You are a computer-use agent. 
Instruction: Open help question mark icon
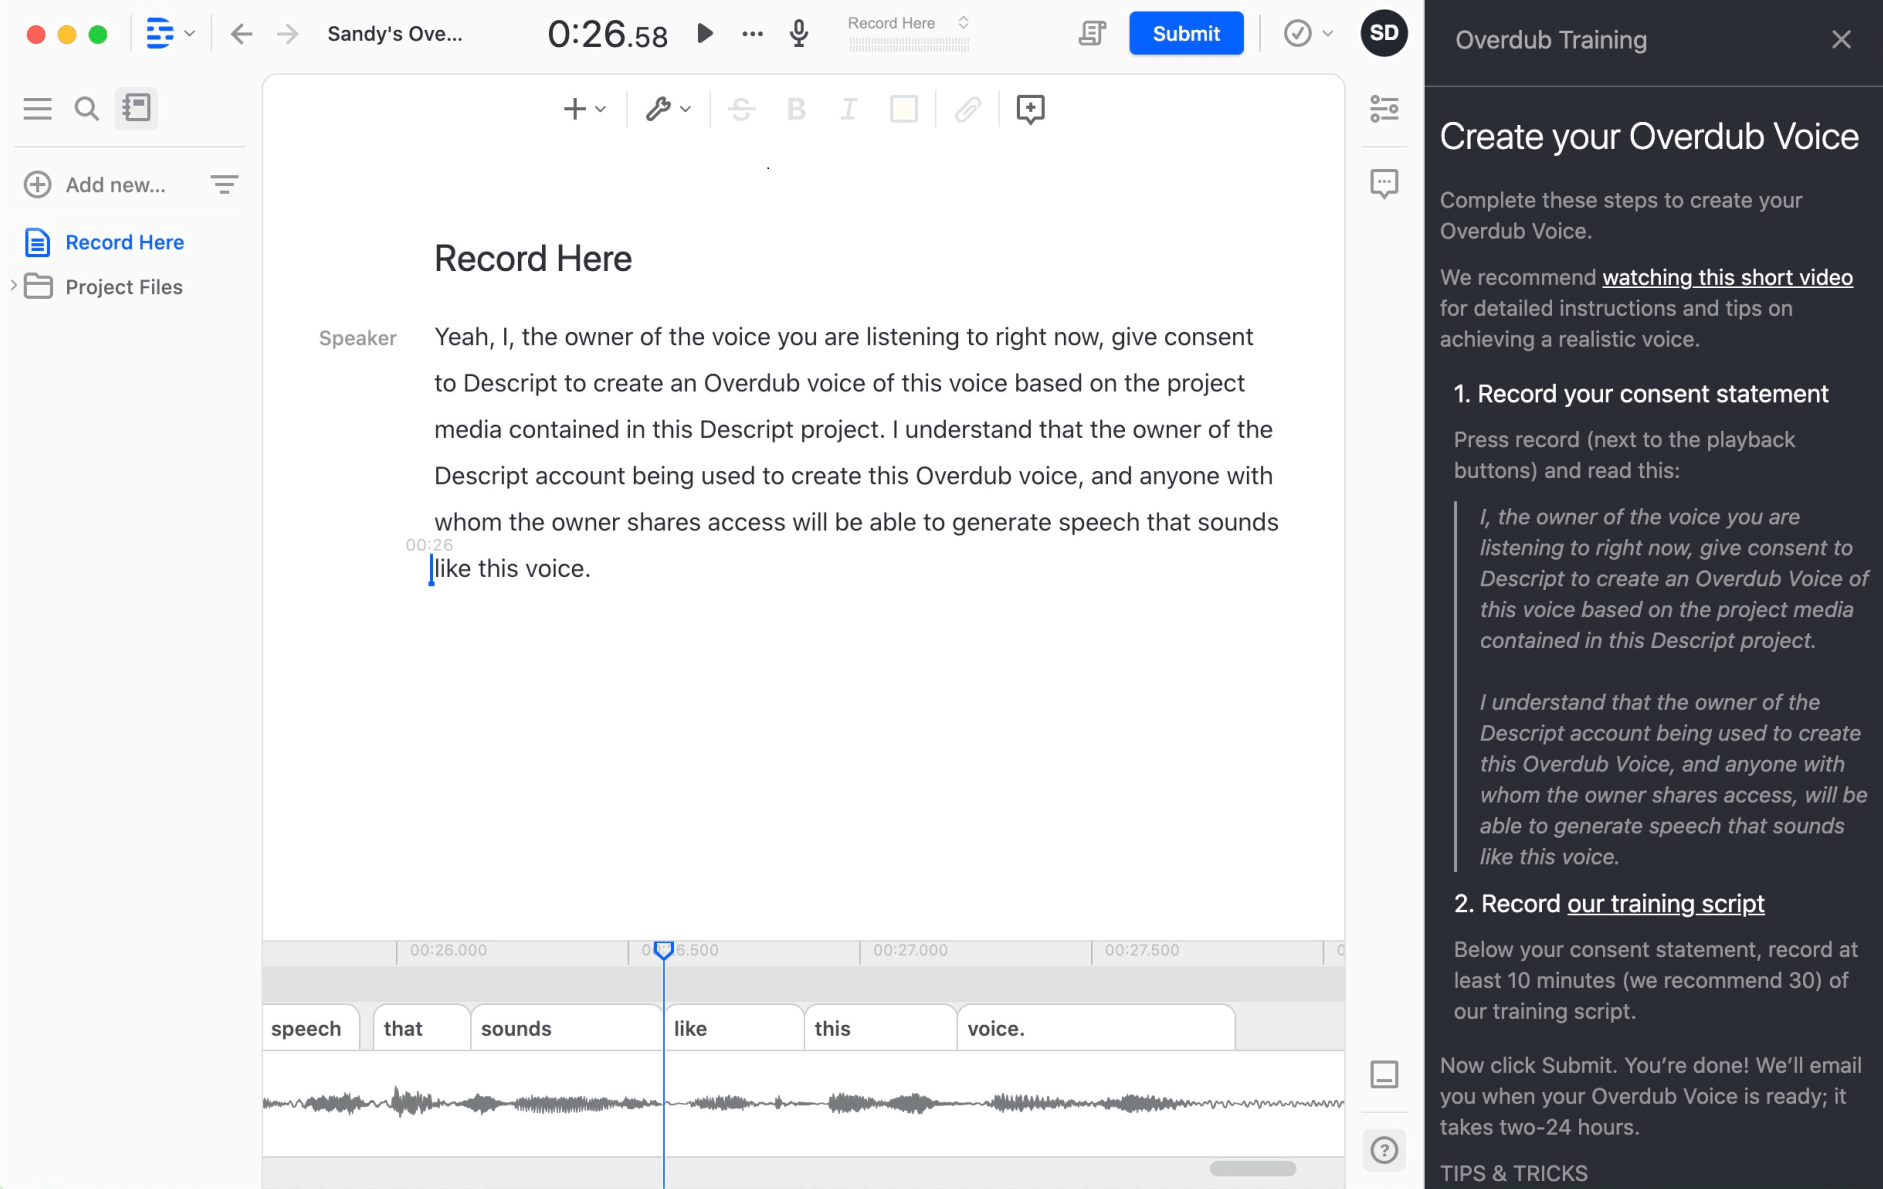[x=1384, y=1150]
